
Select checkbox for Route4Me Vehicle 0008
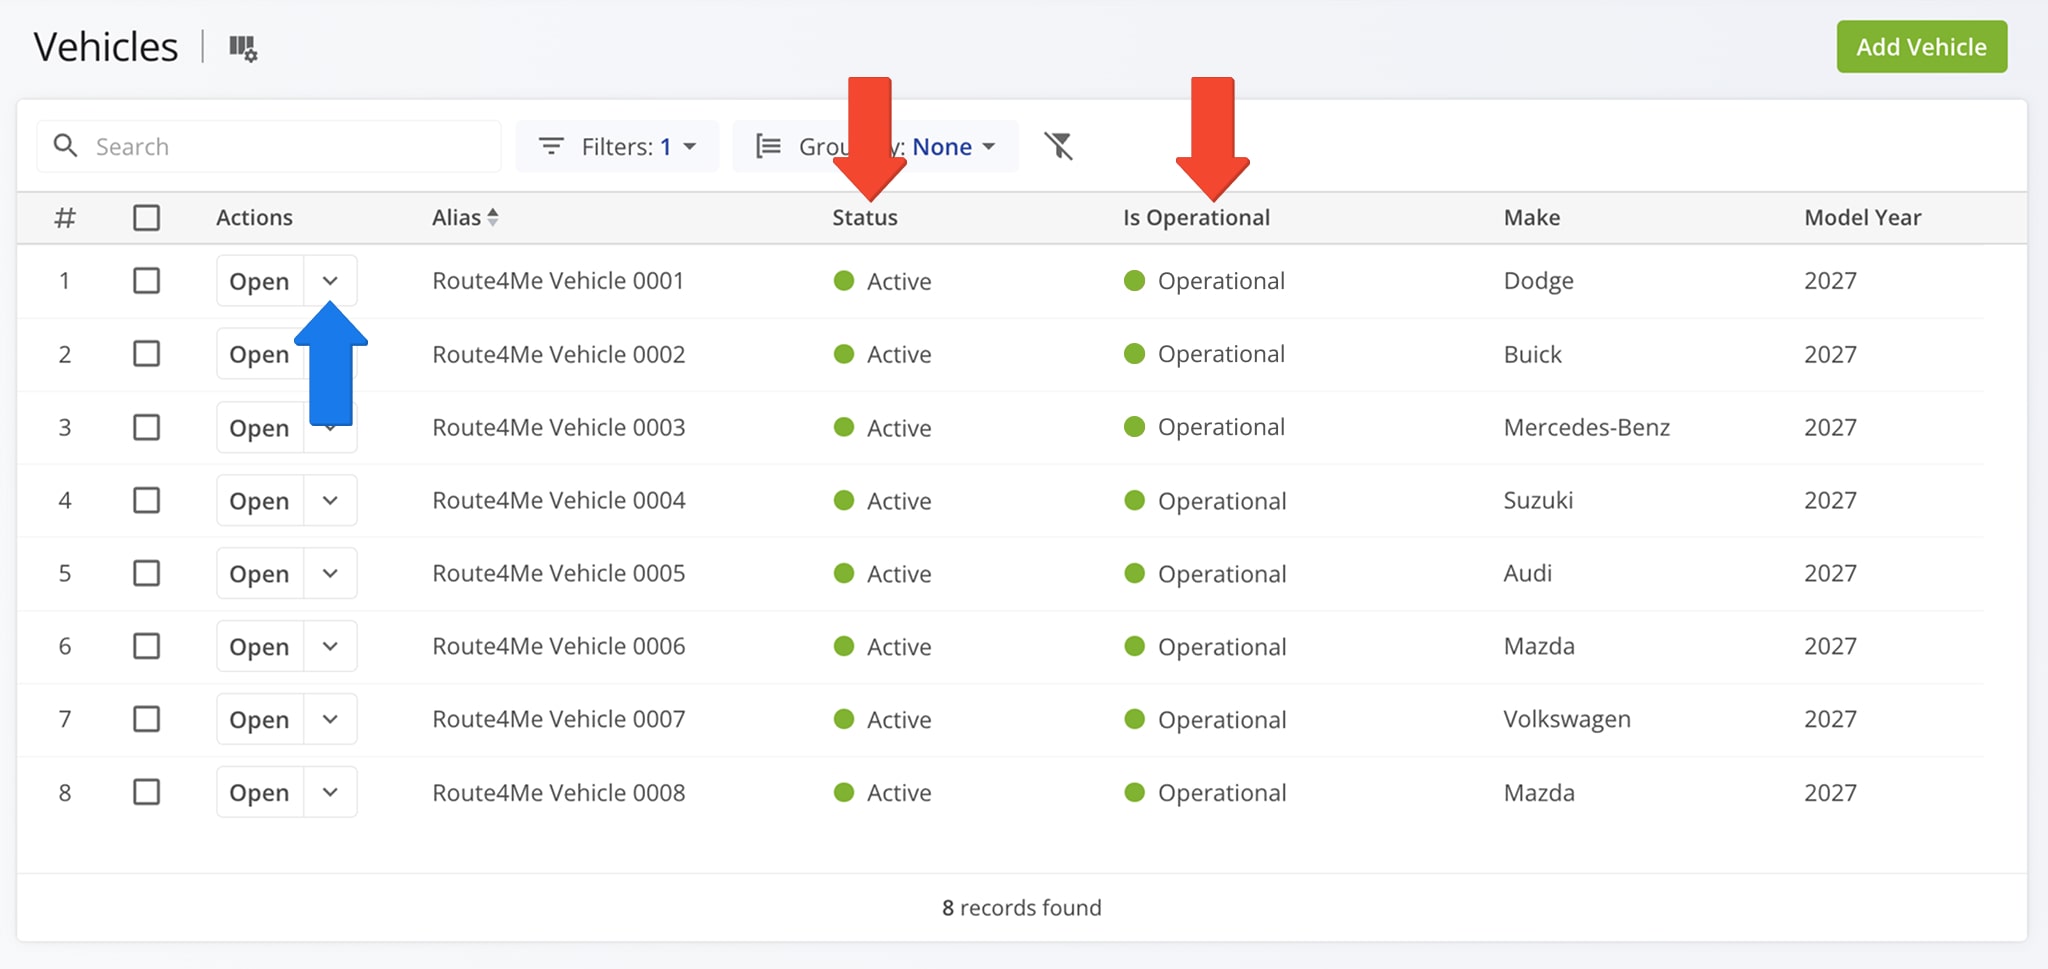click(147, 792)
